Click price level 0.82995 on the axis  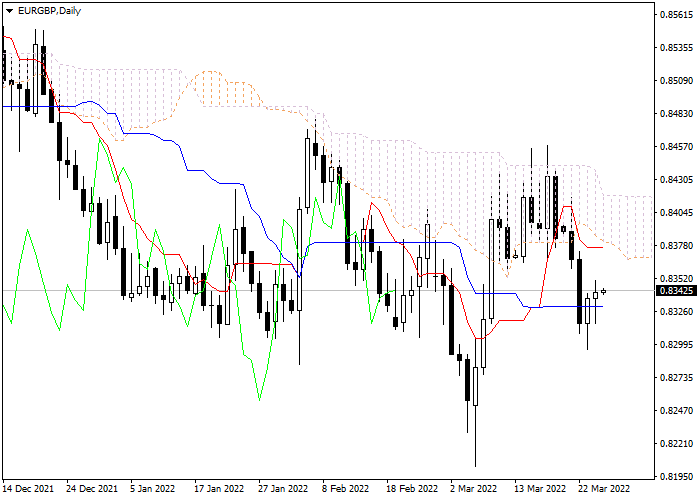676,345
